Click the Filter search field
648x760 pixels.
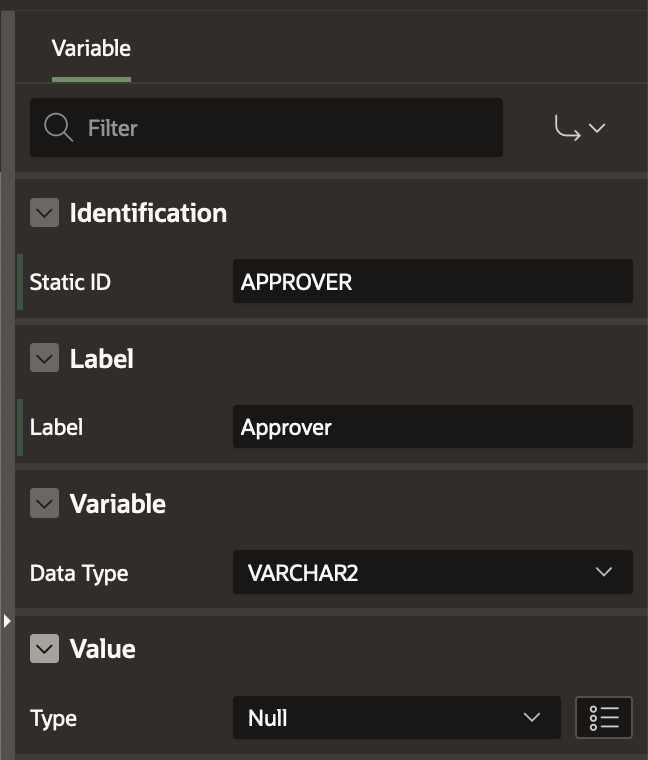tap(290, 128)
